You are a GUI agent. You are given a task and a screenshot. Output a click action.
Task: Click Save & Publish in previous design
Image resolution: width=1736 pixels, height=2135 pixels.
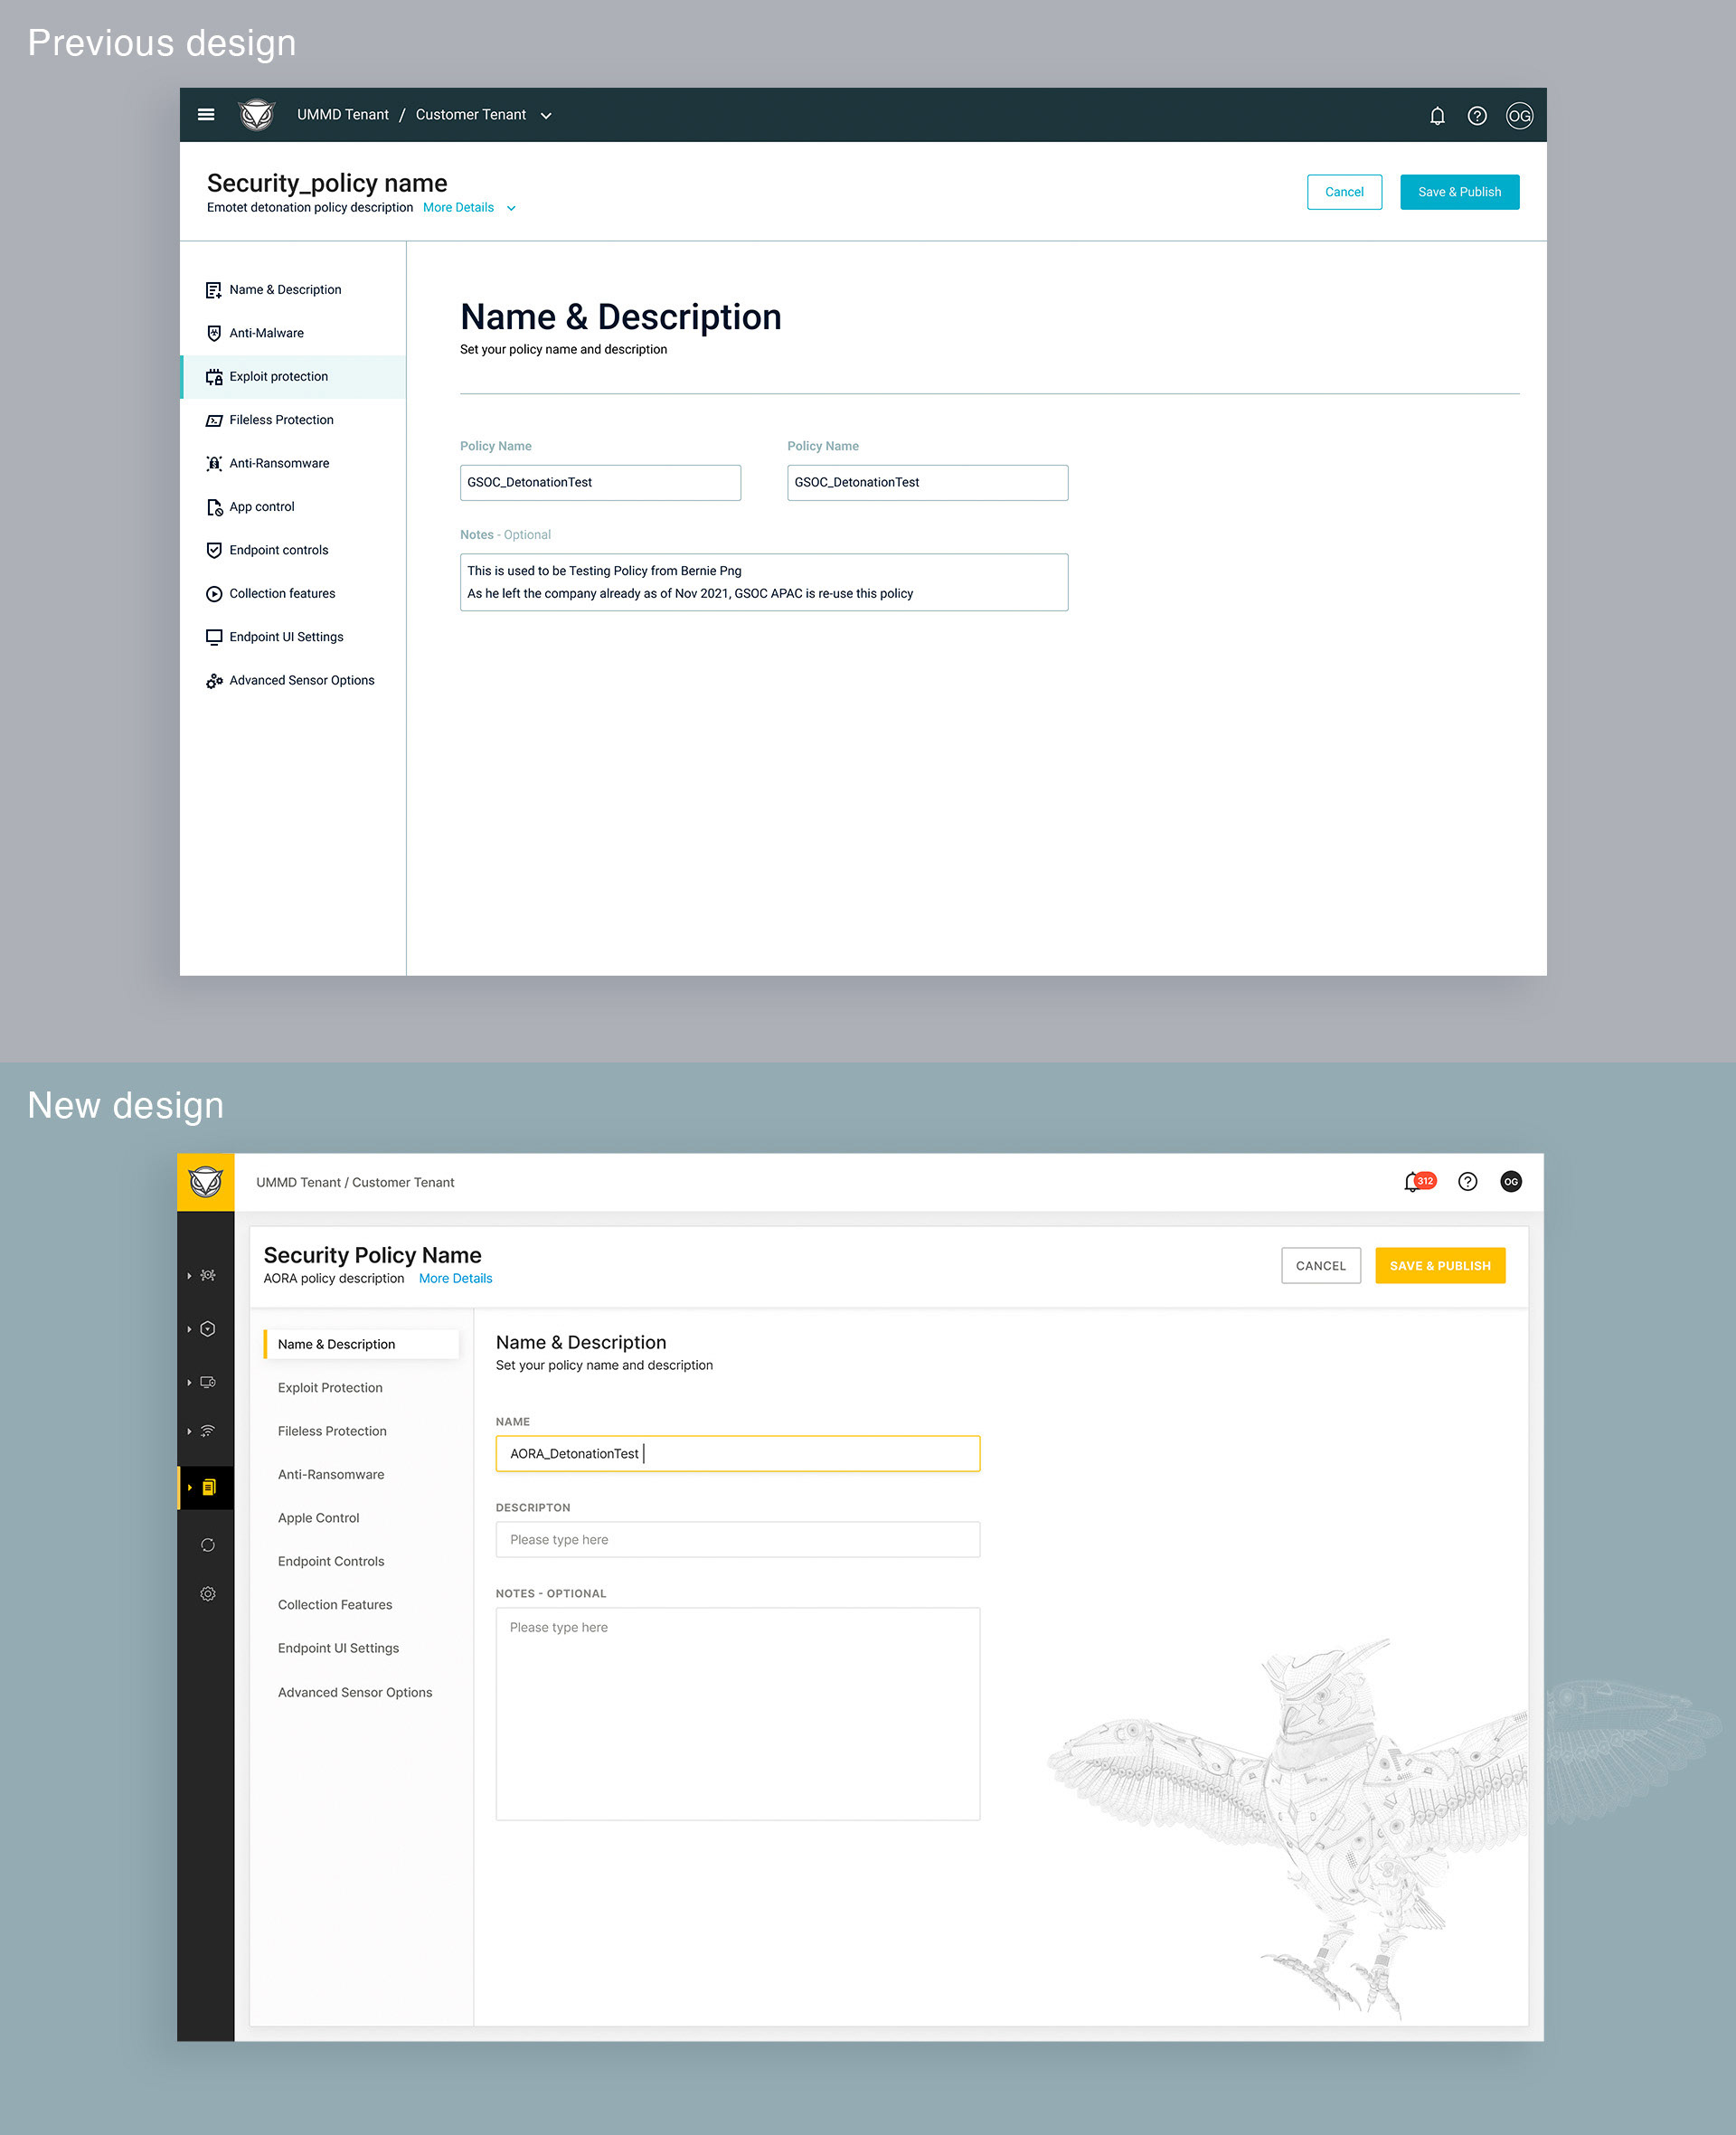pos(1459,192)
